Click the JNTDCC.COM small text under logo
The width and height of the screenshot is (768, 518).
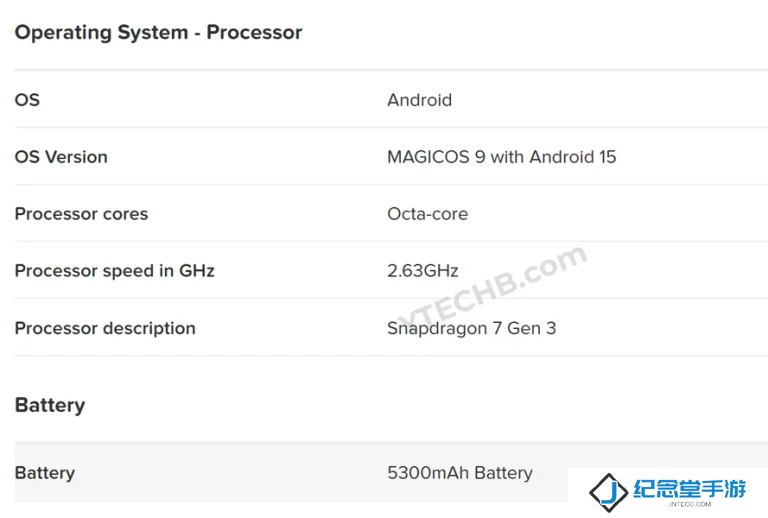click(690, 504)
